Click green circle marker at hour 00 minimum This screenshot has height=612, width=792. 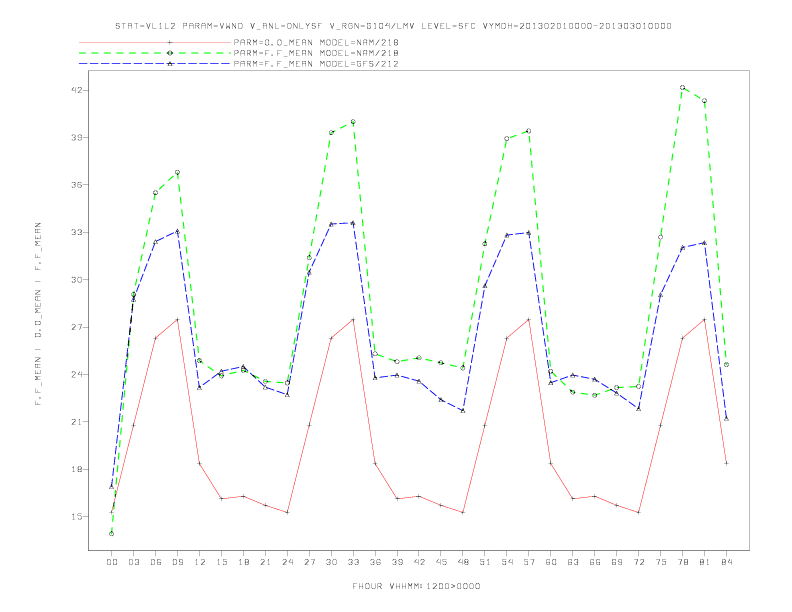tap(112, 534)
